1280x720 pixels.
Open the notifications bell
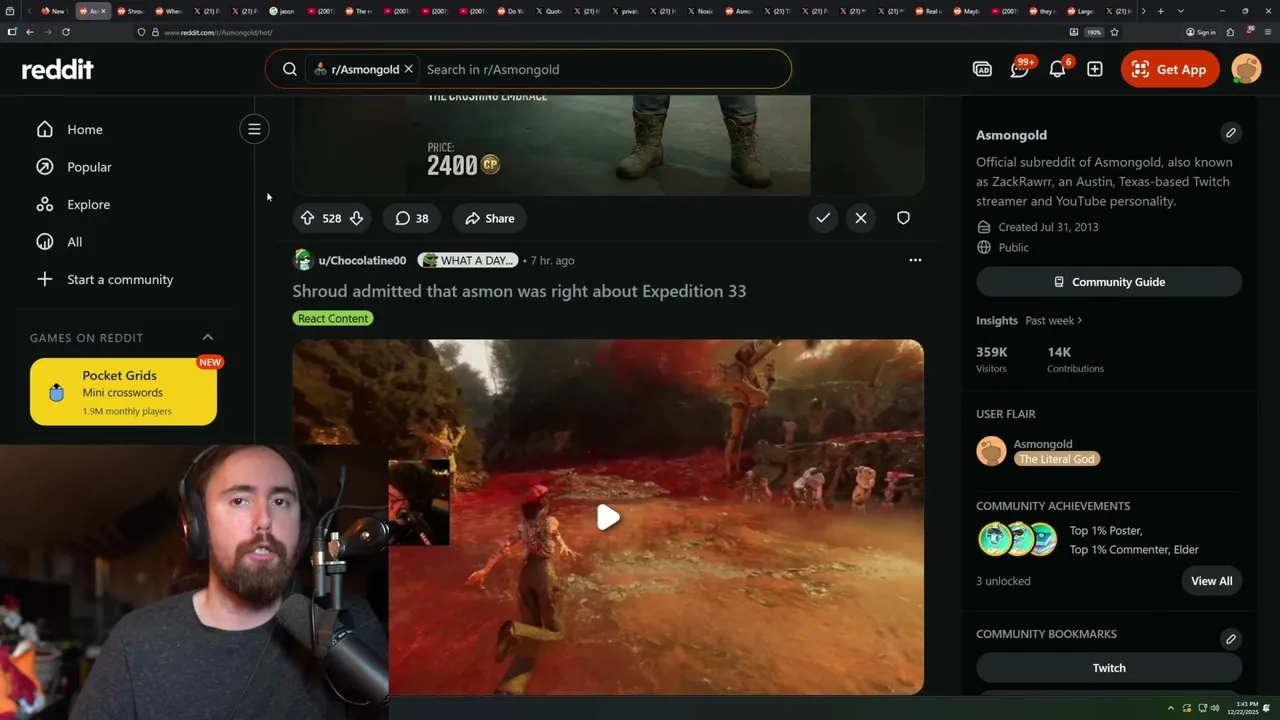[x=1057, y=69]
